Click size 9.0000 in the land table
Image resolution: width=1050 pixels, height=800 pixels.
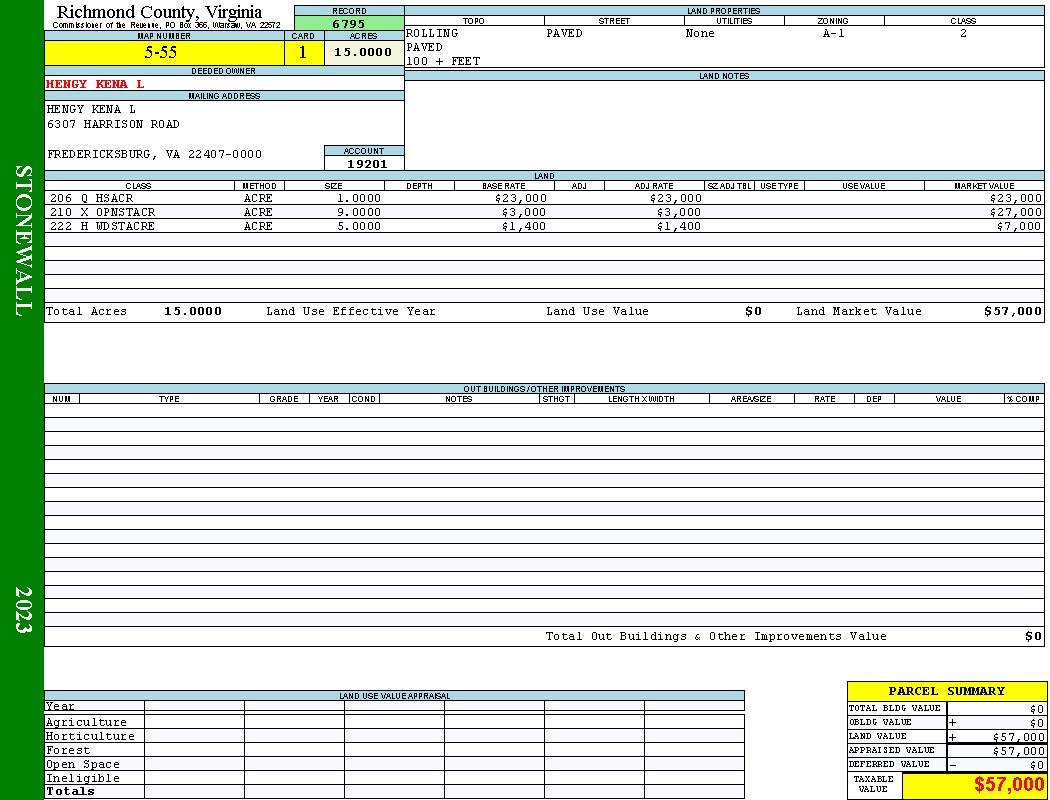(x=359, y=212)
